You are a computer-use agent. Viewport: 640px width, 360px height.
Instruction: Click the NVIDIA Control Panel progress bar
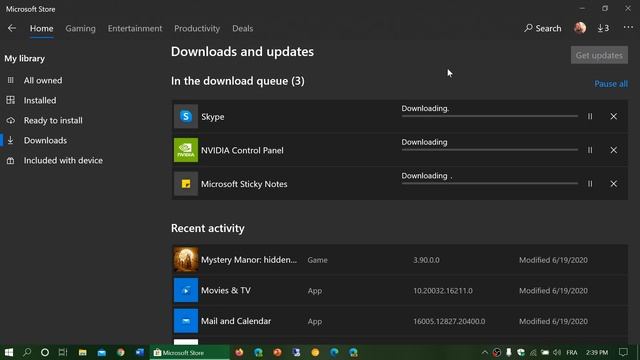click(x=489, y=150)
